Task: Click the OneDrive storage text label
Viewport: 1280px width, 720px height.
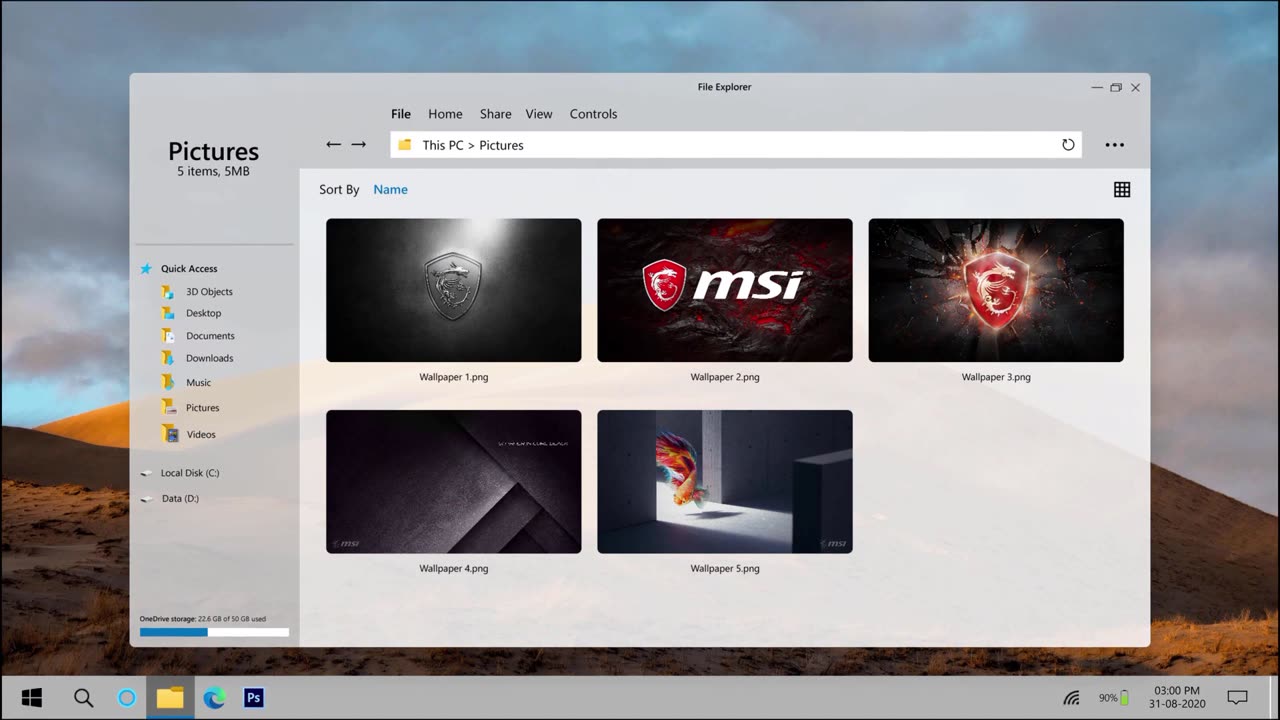Action: (203, 619)
